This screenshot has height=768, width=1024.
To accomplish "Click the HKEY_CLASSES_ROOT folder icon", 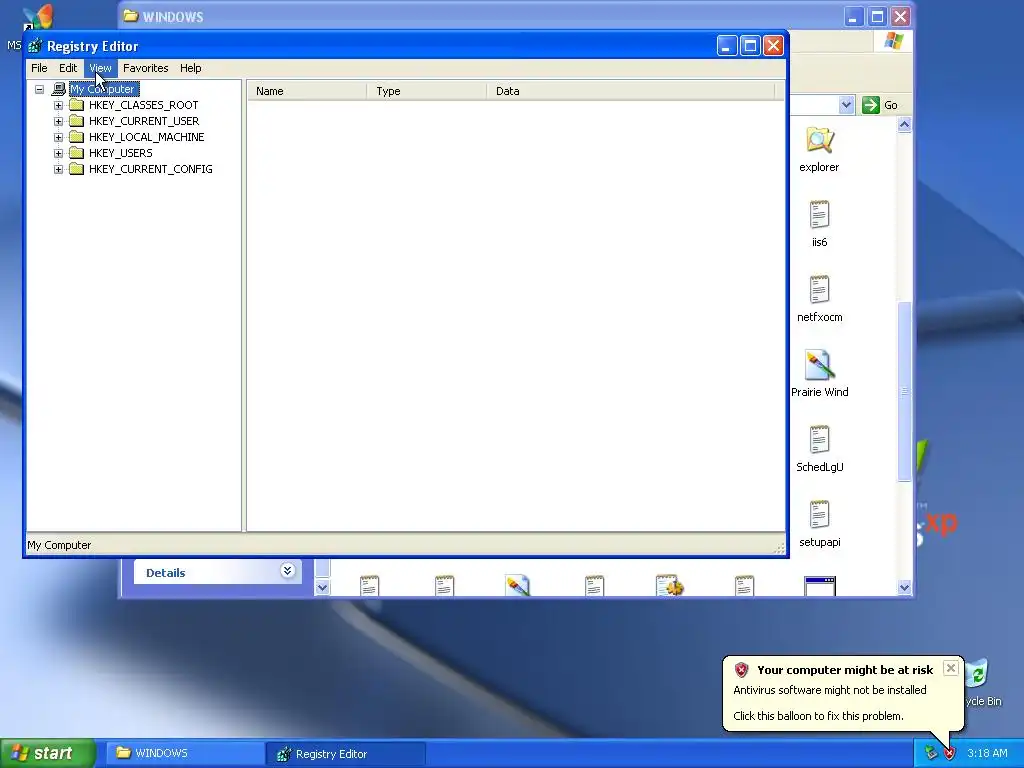I will click(76, 104).
